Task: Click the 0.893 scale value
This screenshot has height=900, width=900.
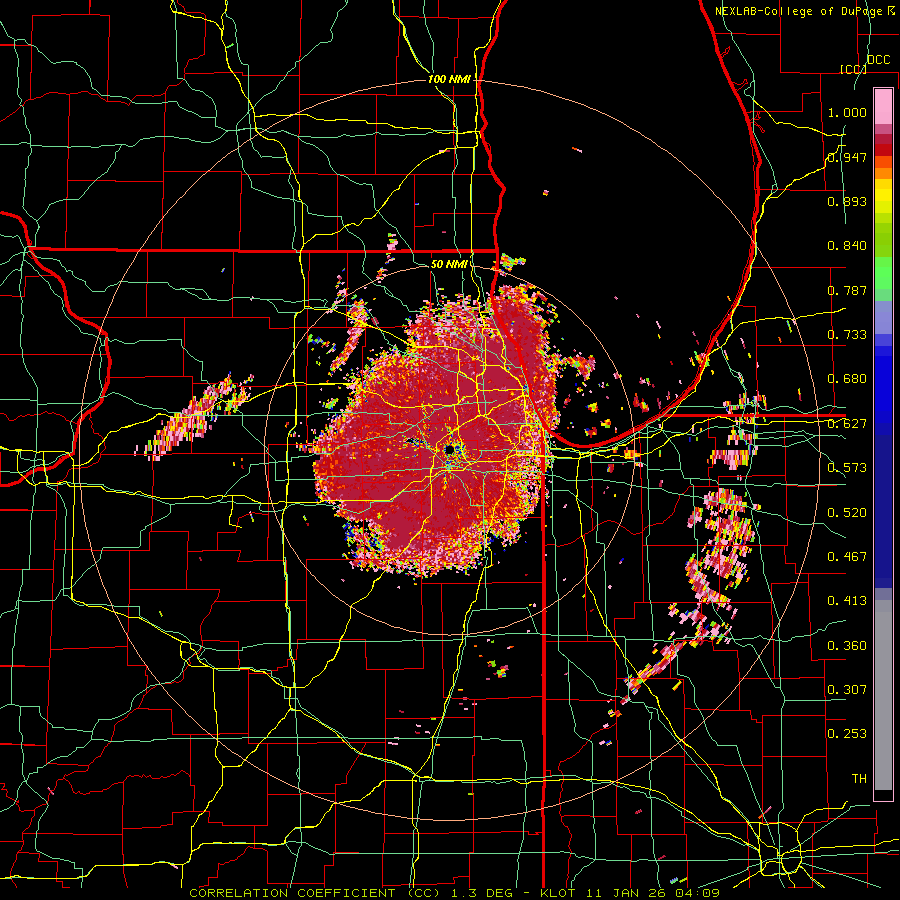Action: point(847,201)
